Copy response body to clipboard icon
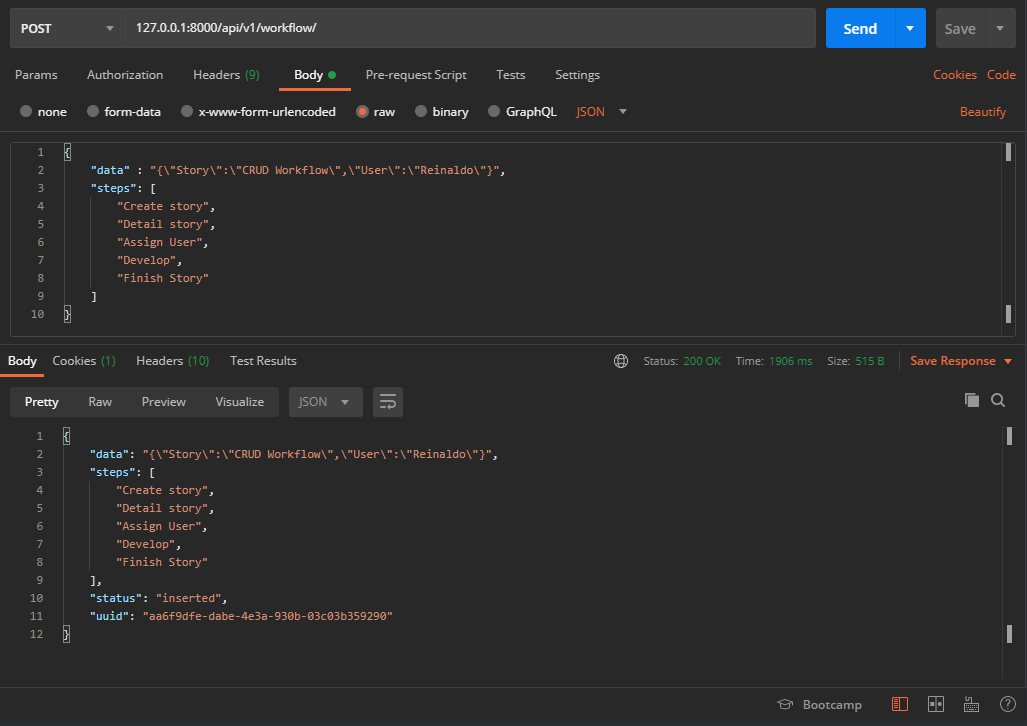 tap(972, 400)
